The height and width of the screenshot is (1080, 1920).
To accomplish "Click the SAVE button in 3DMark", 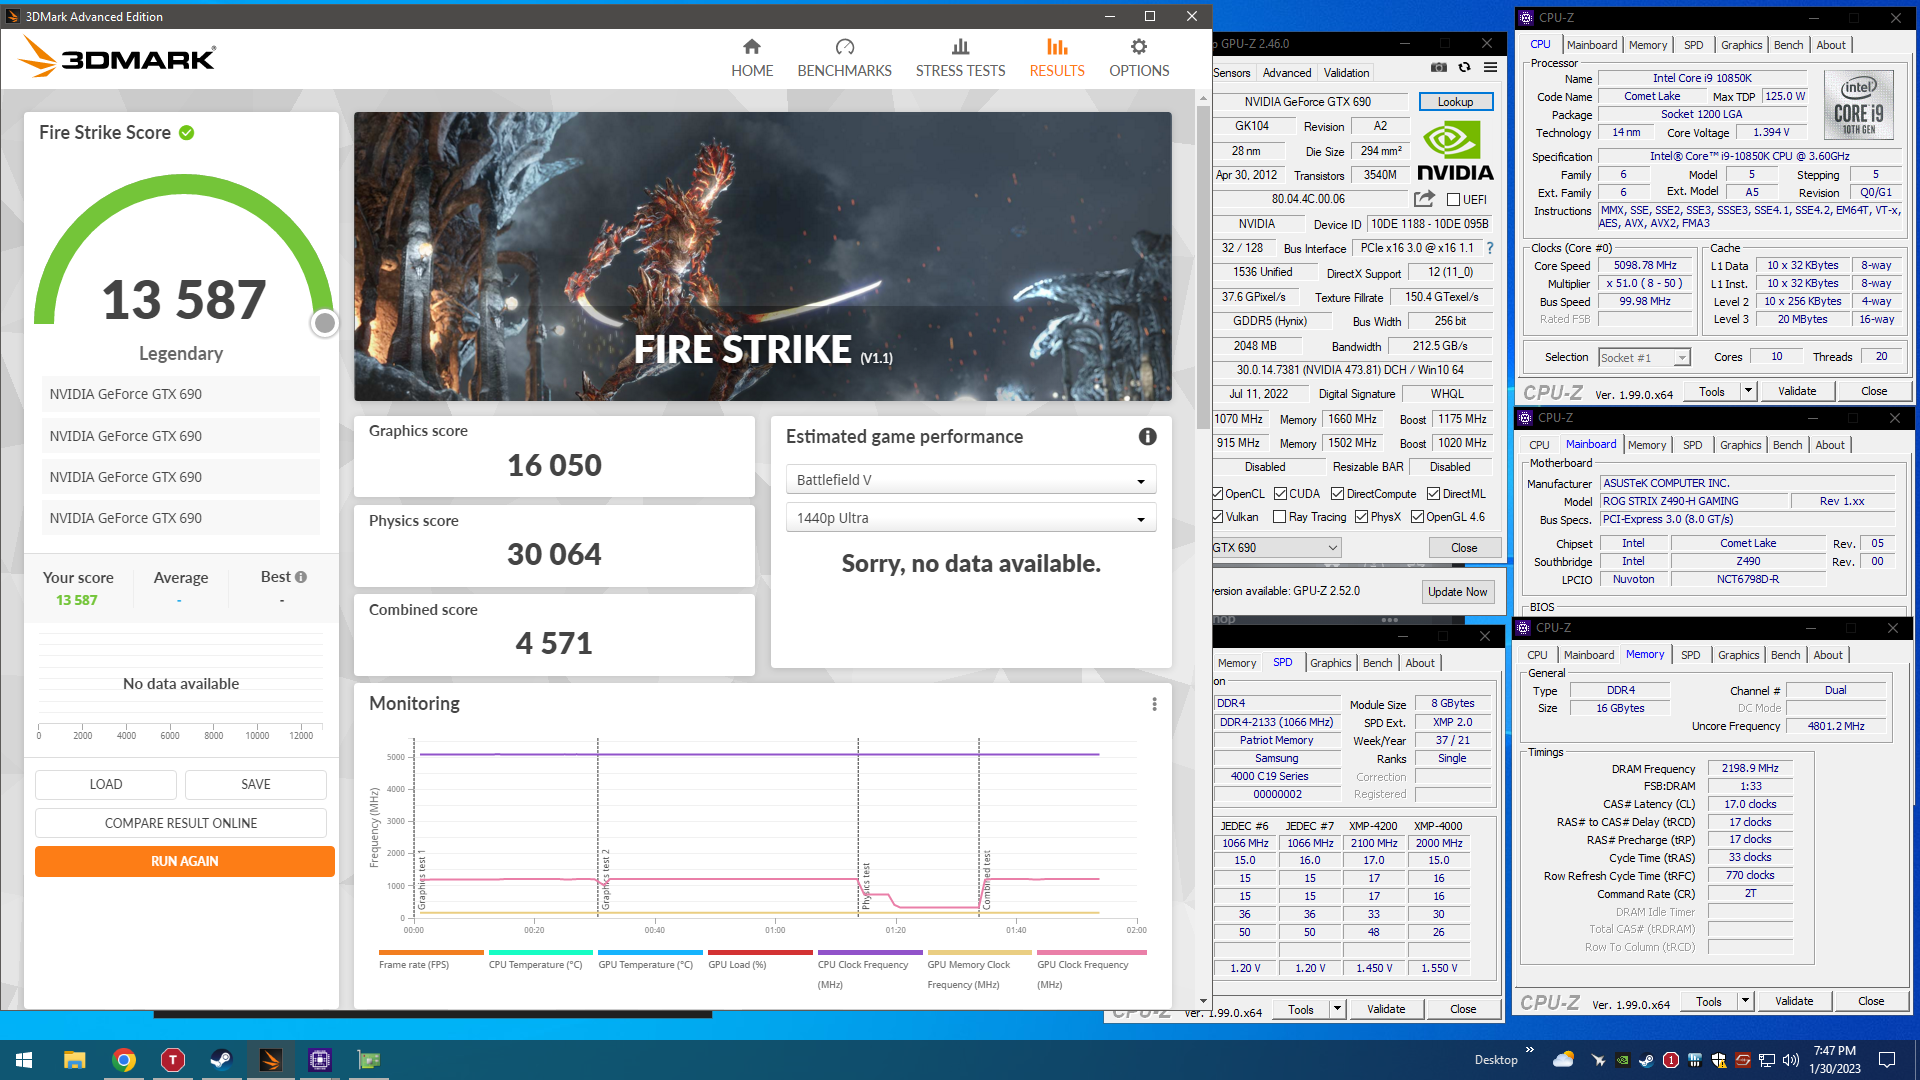I will click(256, 784).
